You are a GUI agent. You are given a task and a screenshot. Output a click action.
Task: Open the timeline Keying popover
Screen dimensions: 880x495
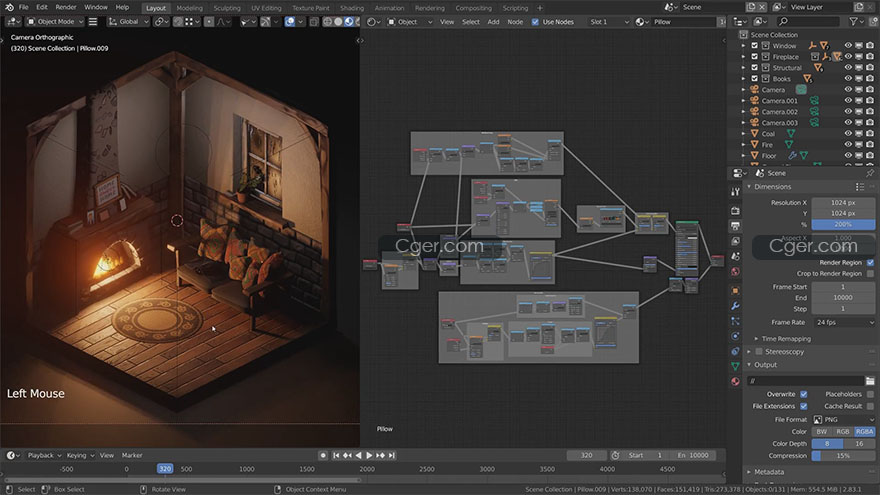coord(79,455)
